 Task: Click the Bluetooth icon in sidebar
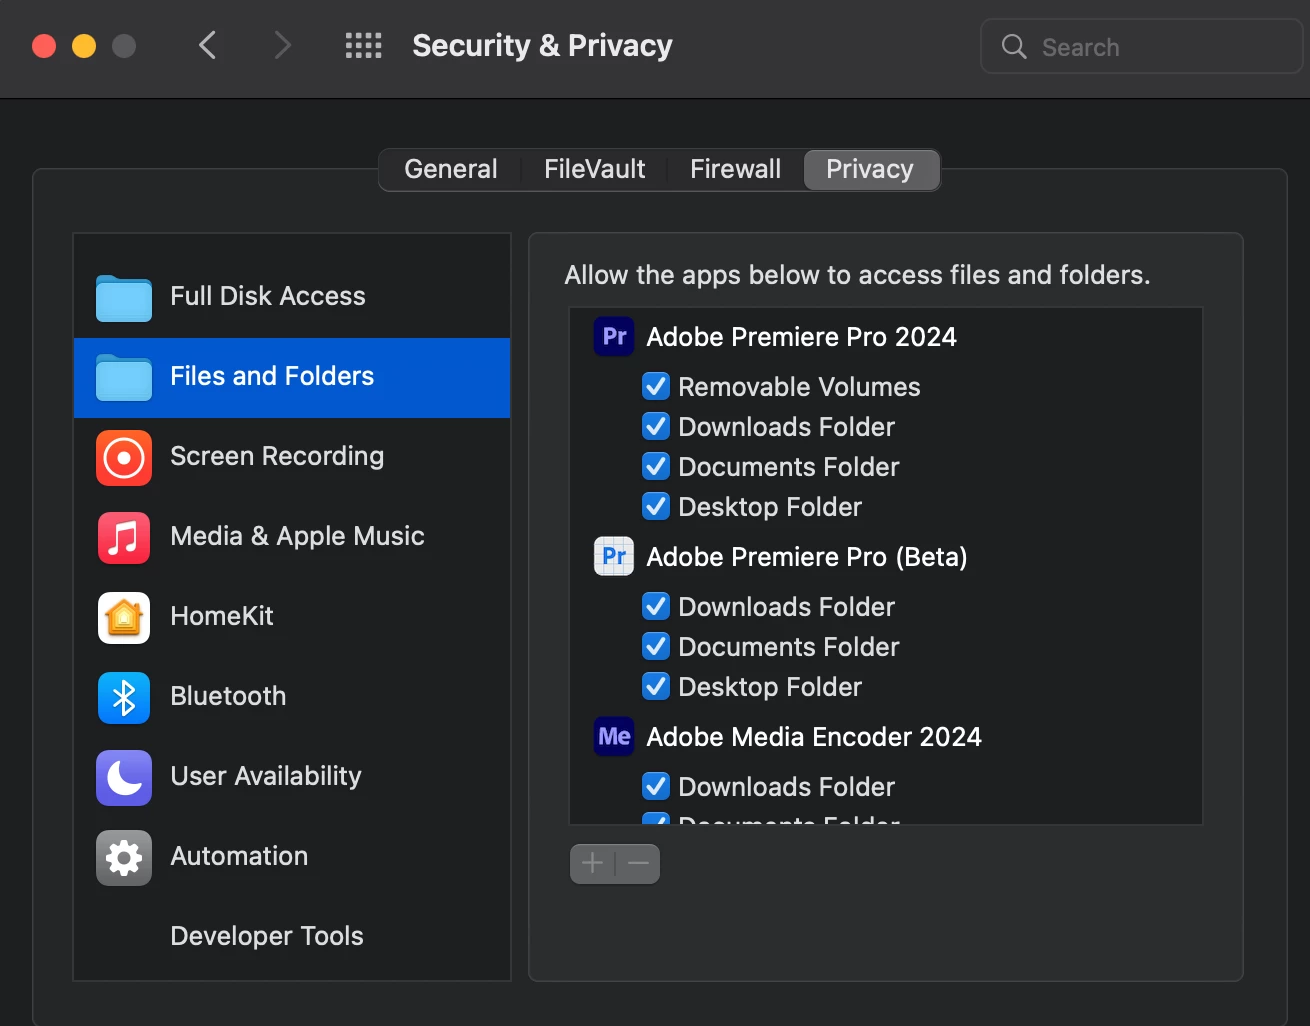[124, 698]
